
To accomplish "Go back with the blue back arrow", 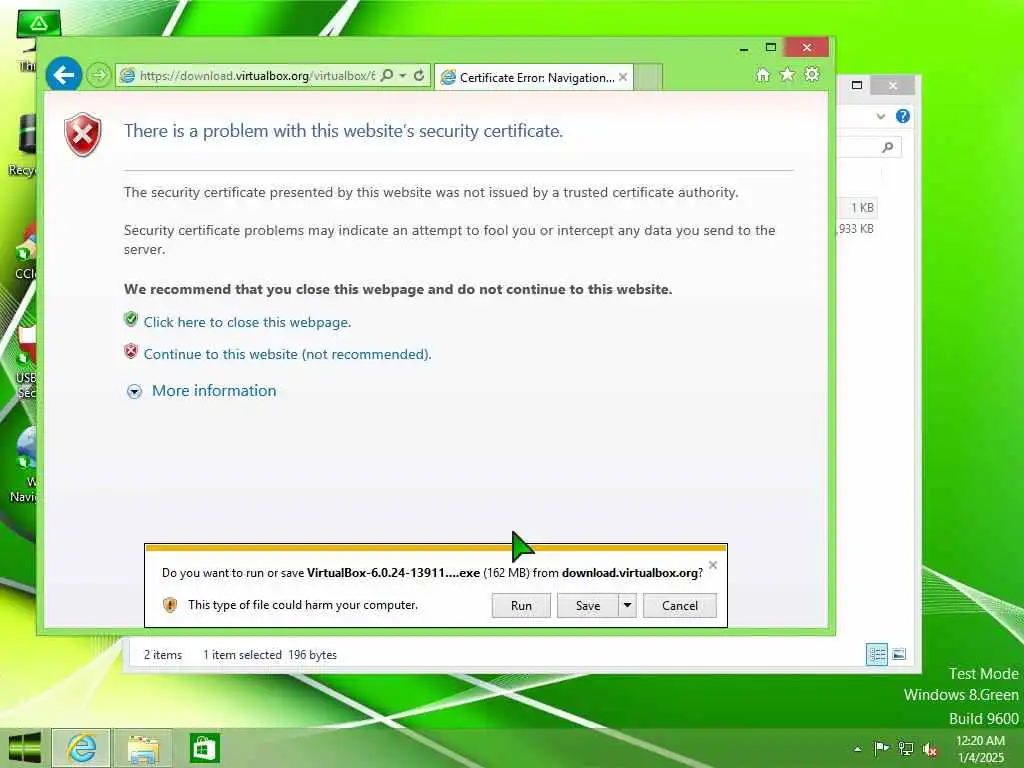I will pyautogui.click(x=64, y=74).
